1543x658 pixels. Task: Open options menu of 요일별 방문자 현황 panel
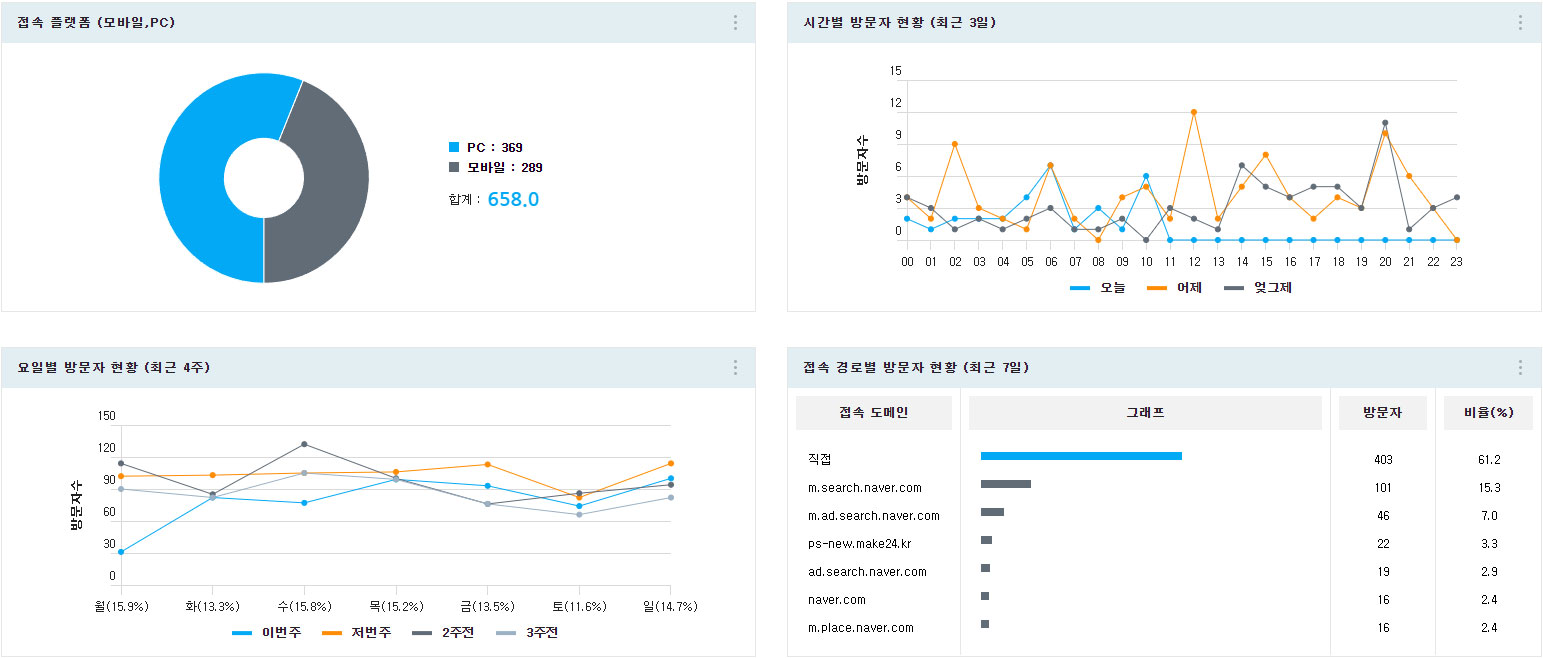(735, 367)
